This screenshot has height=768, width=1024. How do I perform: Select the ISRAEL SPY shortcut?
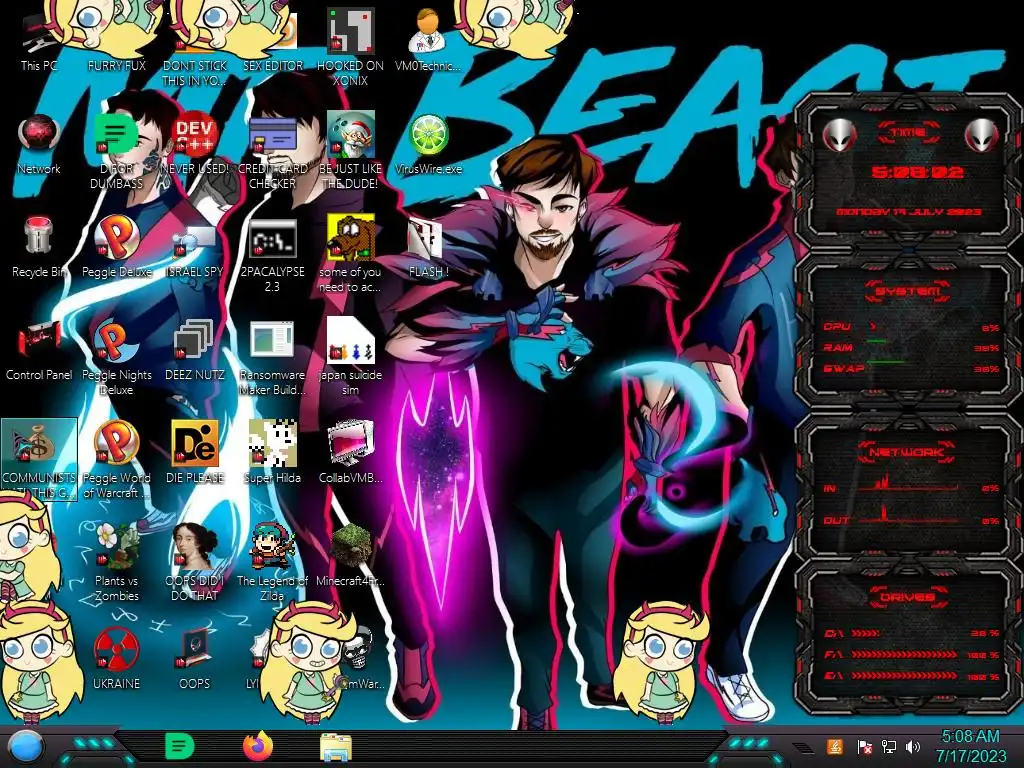click(x=194, y=250)
